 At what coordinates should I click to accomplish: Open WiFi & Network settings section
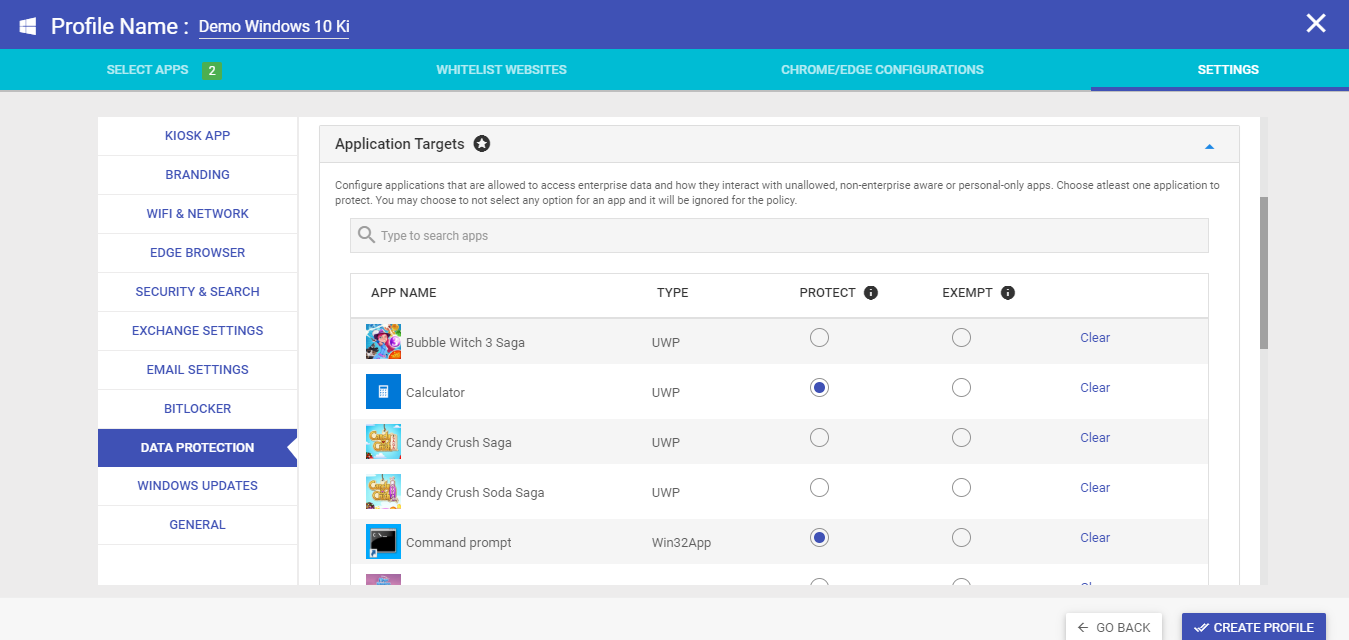[x=197, y=214]
